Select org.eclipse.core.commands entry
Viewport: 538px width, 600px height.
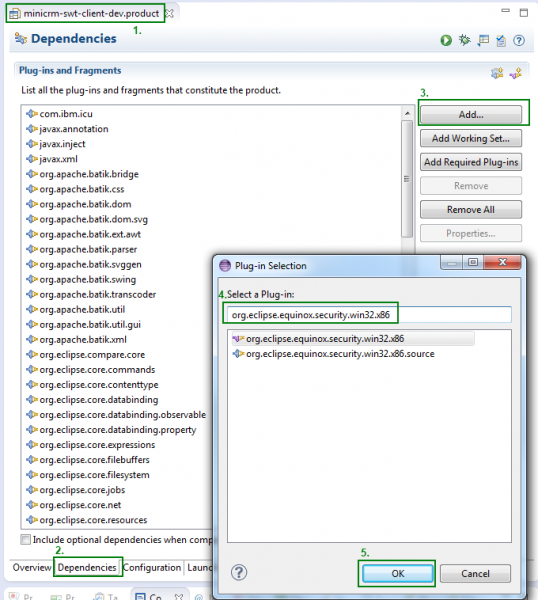pos(91,370)
